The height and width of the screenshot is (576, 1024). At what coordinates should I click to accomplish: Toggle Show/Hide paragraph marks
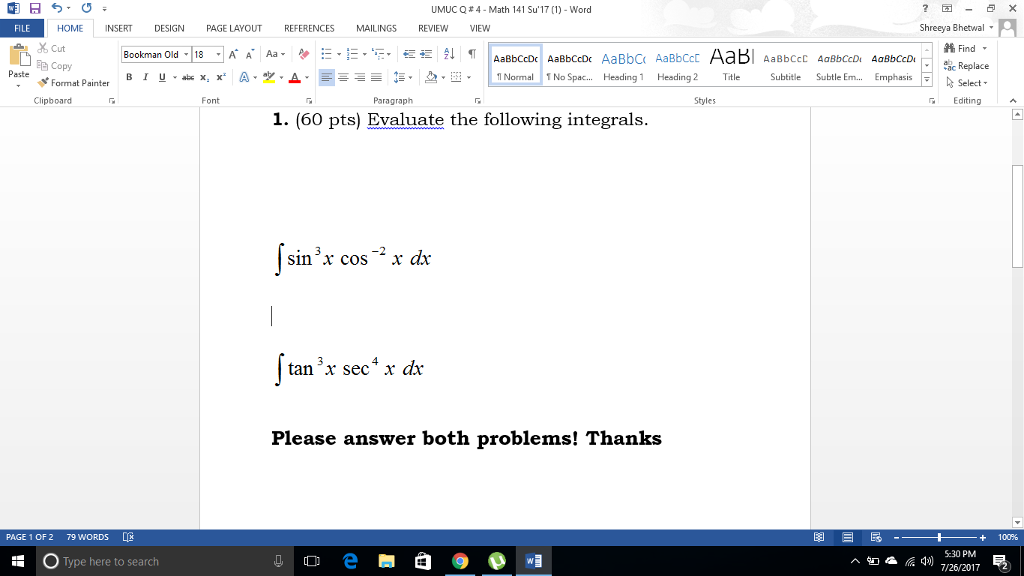(x=470, y=54)
